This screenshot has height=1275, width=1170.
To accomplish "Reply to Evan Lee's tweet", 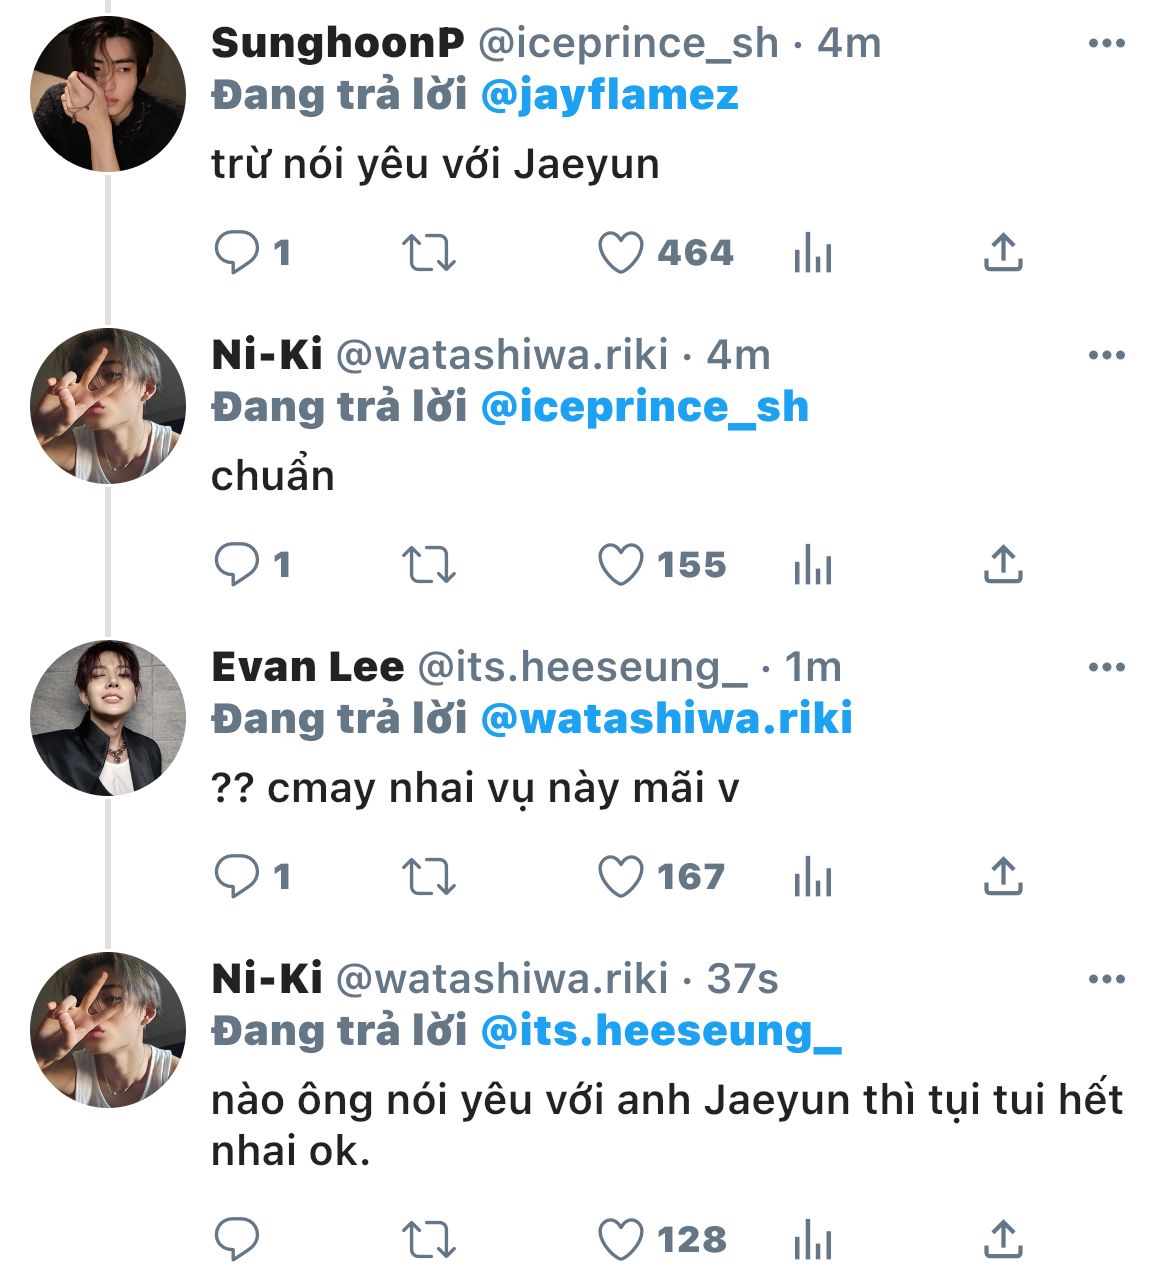I will coord(237,877).
